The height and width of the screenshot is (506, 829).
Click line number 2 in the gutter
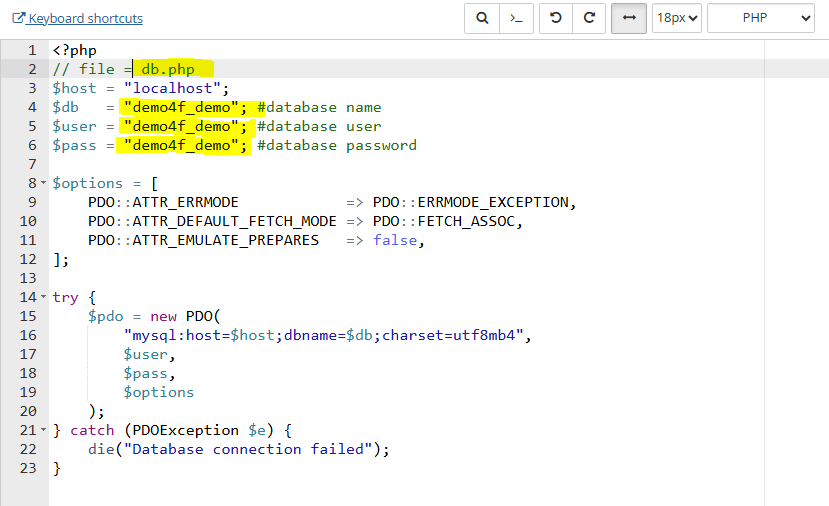(32, 69)
